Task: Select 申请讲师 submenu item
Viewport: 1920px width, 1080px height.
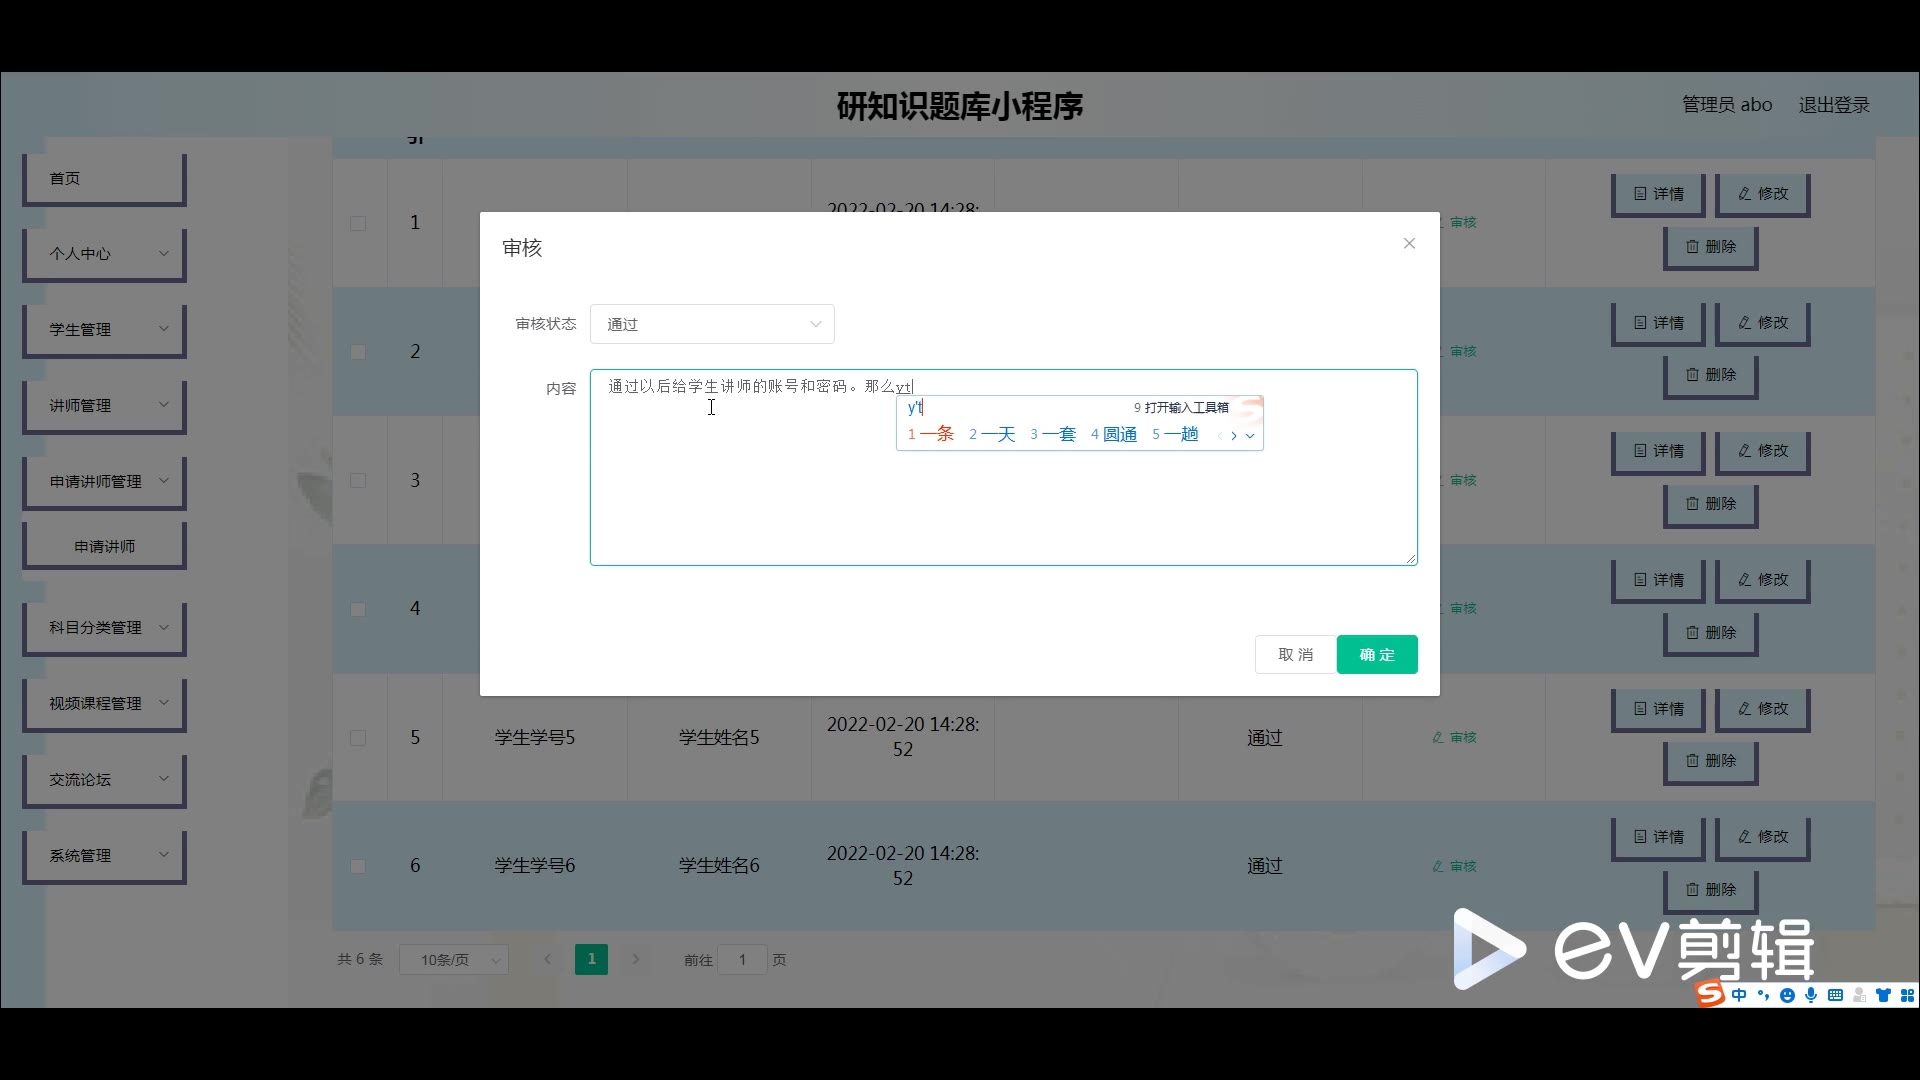Action: pos(105,546)
